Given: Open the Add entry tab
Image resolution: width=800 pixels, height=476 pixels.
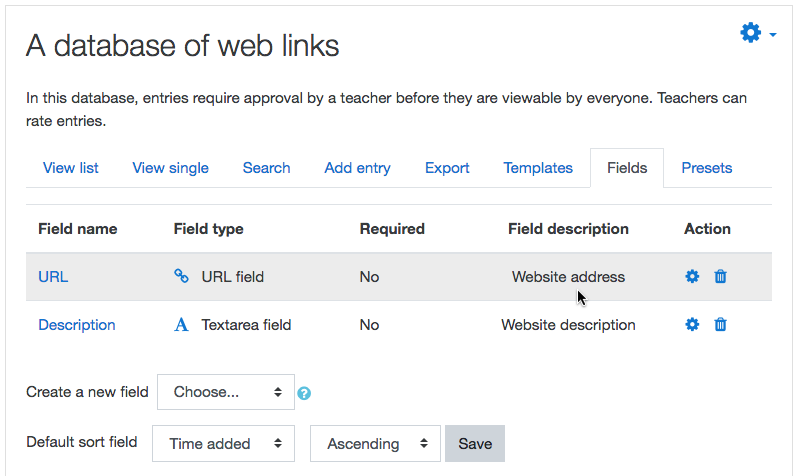Looking at the screenshot, I should [357, 168].
